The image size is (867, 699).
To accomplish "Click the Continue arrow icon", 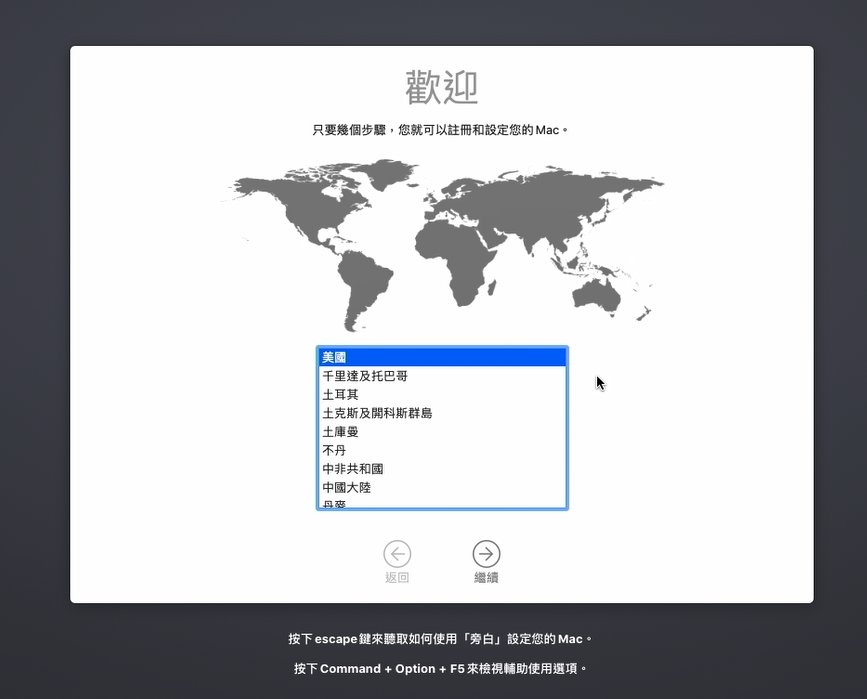I will [x=486, y=553].
